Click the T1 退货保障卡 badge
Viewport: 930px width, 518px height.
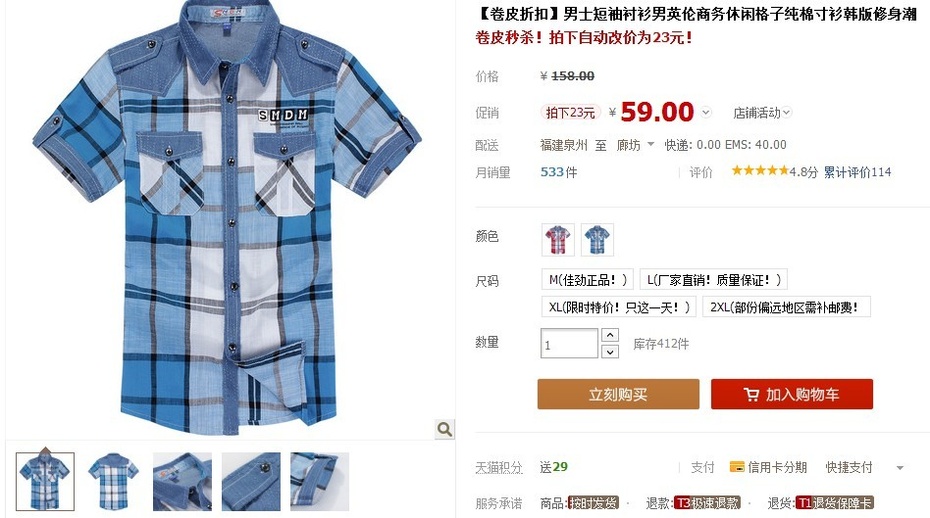coord(834,503)
